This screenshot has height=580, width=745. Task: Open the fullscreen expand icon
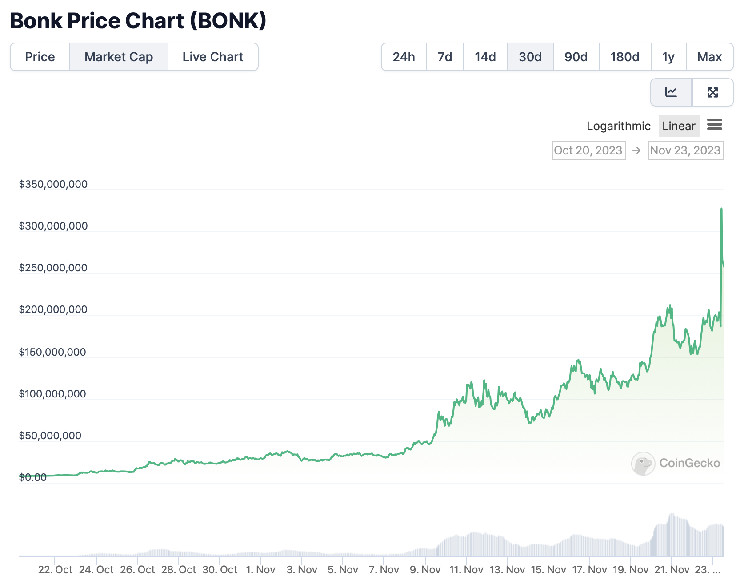[713, 93]
